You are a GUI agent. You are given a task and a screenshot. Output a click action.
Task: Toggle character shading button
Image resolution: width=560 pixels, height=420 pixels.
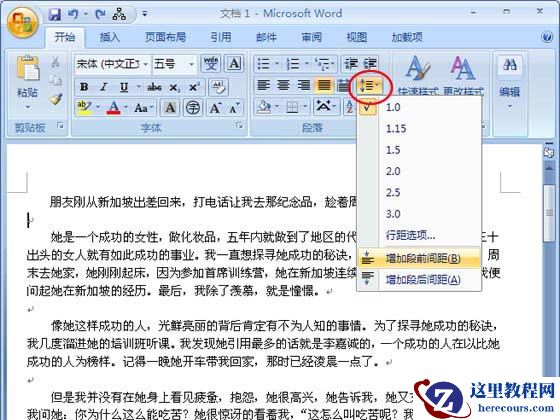pos(170,108)
